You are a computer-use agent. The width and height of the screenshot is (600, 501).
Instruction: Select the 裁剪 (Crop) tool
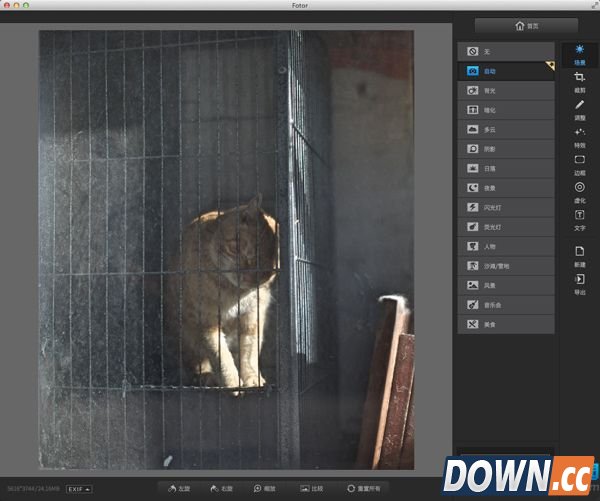tap(580, 81)
